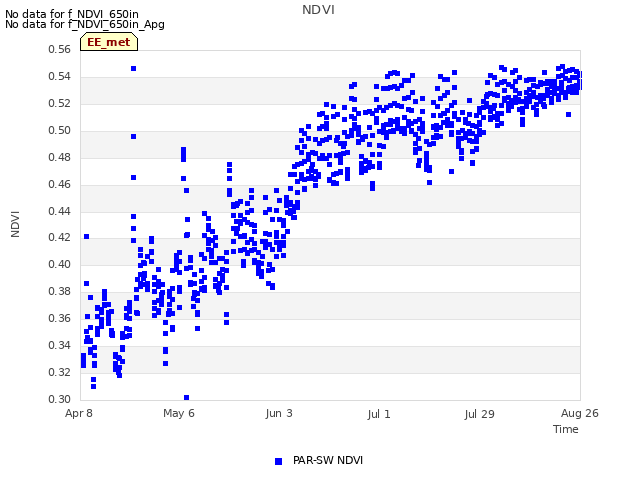
Task: Click the 0.50 y-axis tick label
Action: 59,130
